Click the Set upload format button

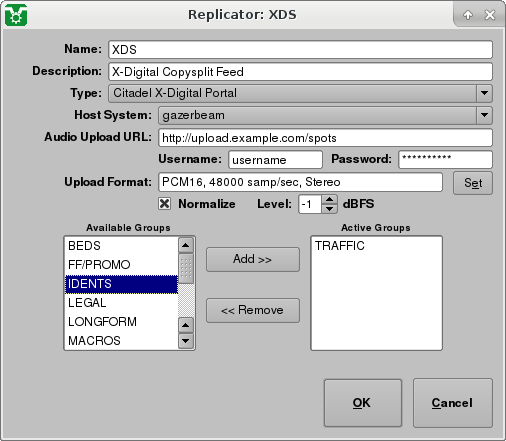pyautogui.click(x=473, y=183)
